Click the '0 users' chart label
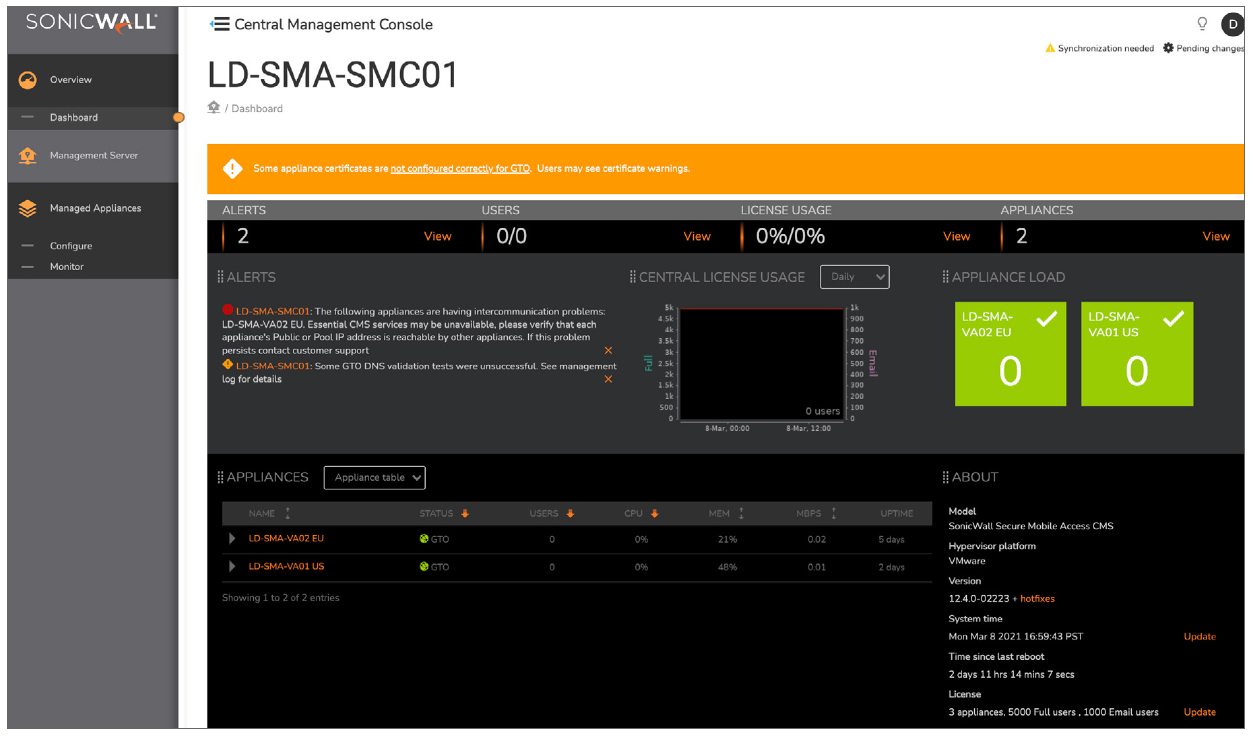Screen dimensions: 1255x739 (x=823, y=411)
